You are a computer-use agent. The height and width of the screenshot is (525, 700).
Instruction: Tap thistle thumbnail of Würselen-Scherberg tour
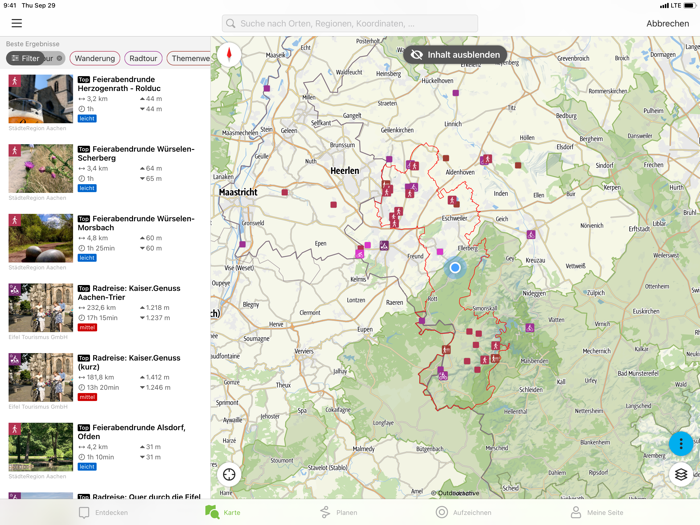click(41, 168)
